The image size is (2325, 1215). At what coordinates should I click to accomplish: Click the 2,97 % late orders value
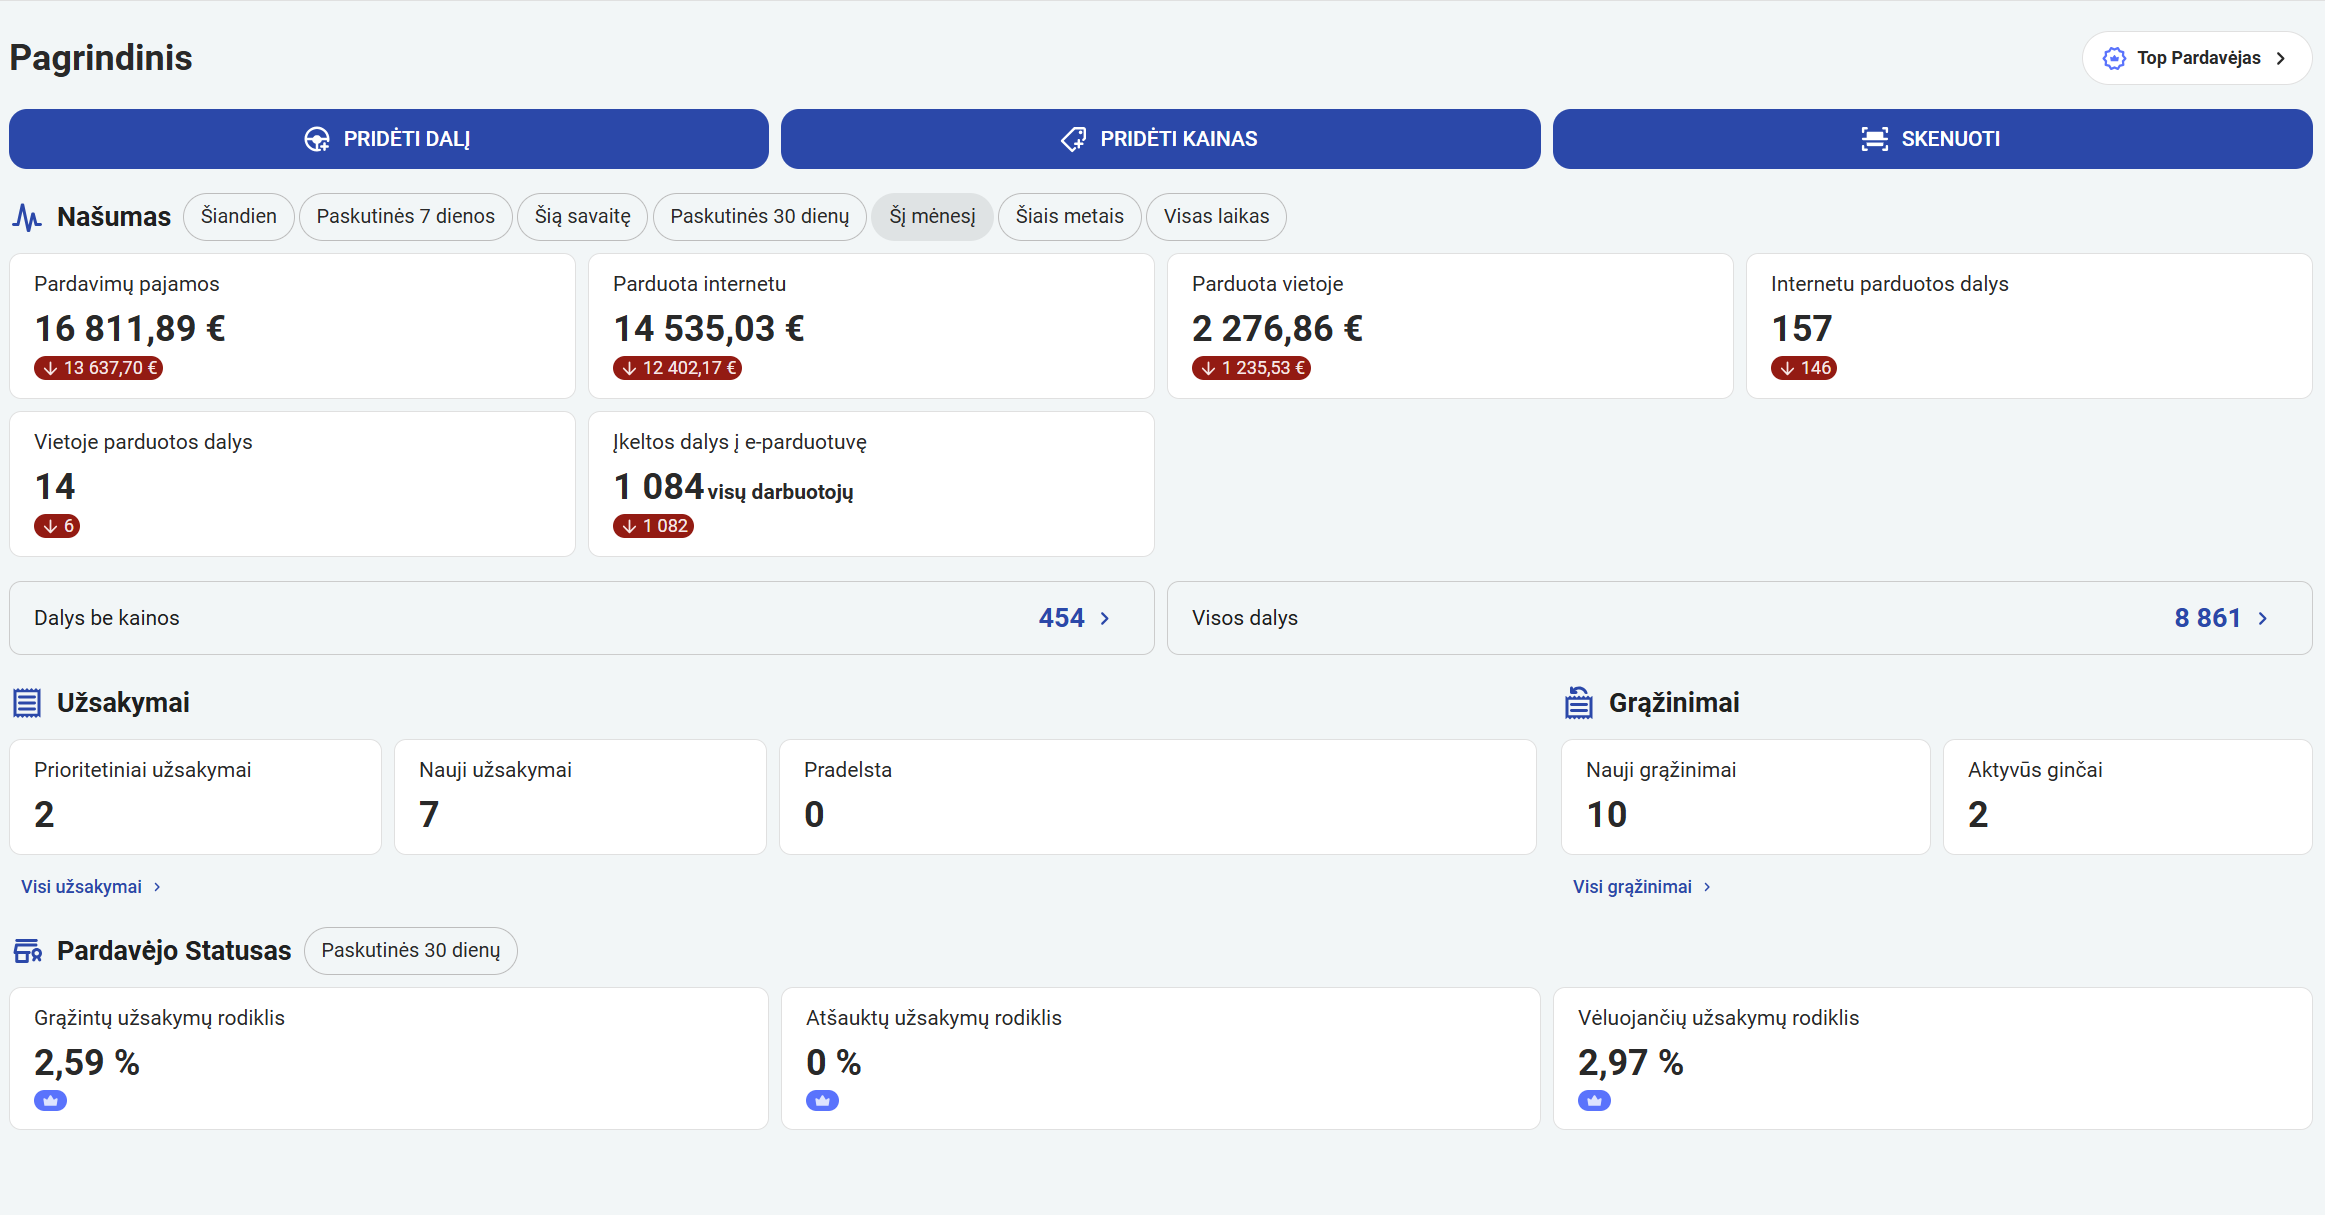pyautogui.click(x=1631, y=1063)
